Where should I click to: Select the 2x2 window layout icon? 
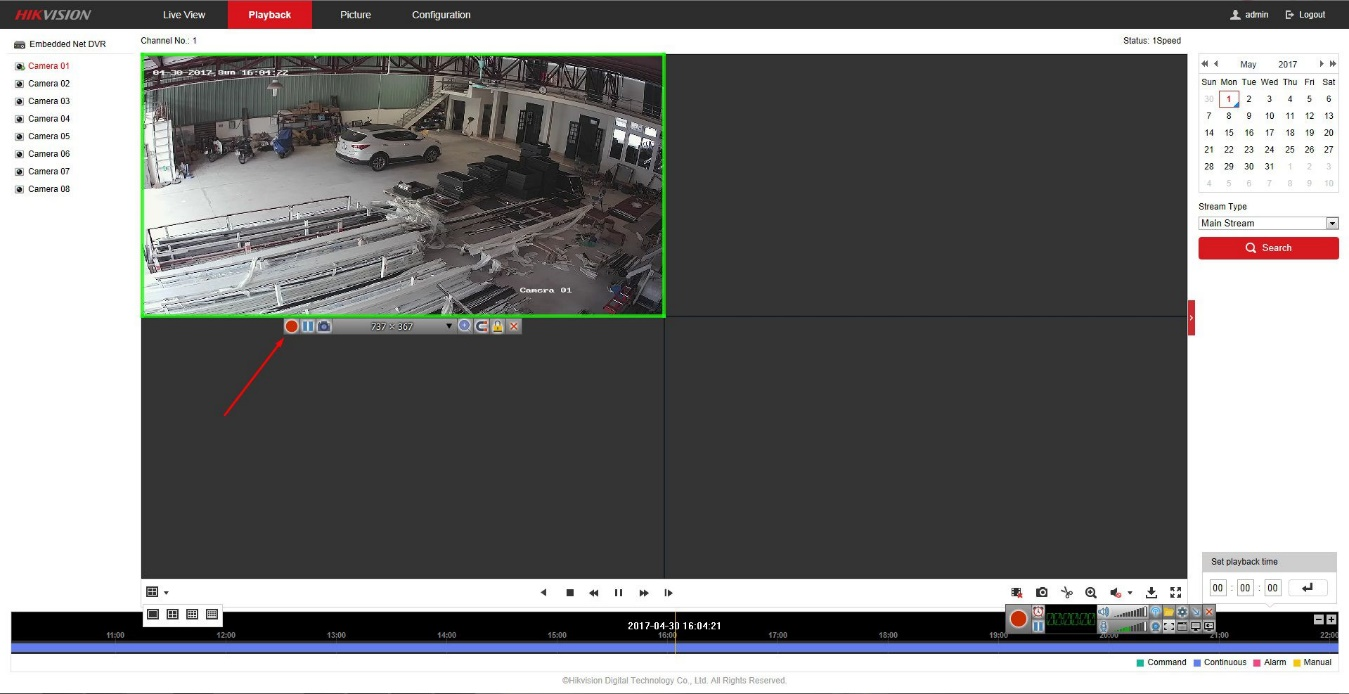[x=172, y=614]
